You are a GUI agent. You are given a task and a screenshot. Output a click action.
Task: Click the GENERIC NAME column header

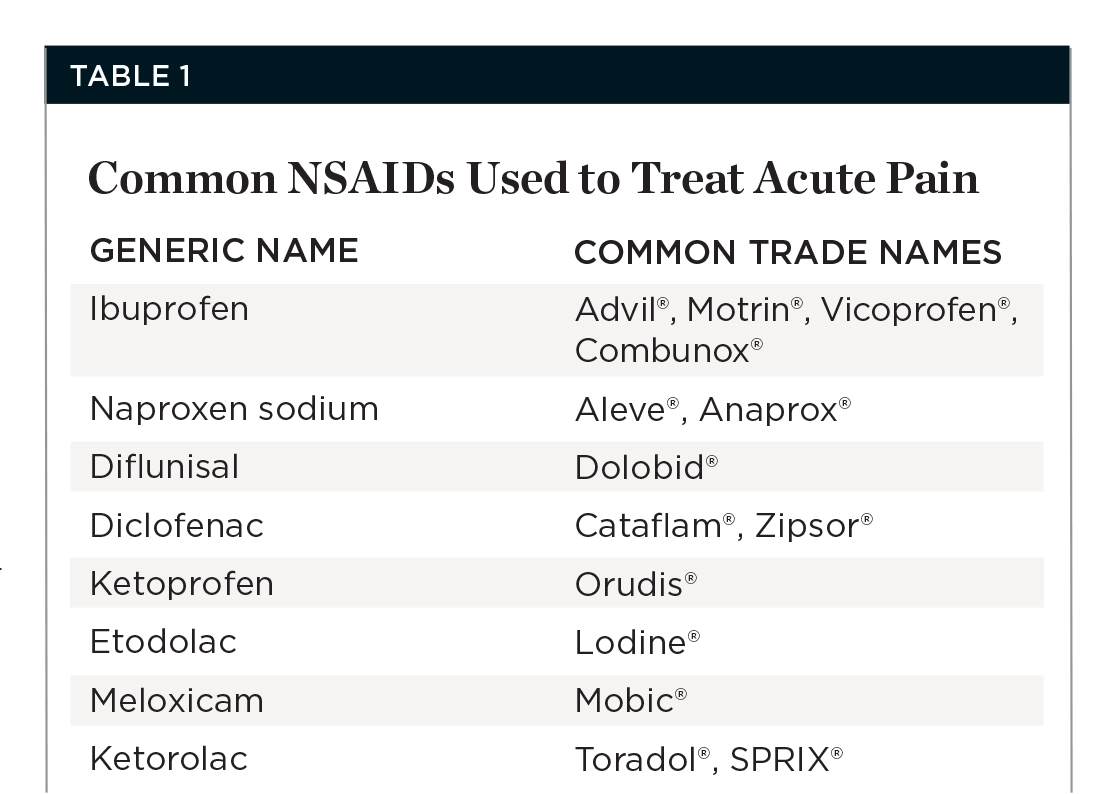tap(224, 251)
